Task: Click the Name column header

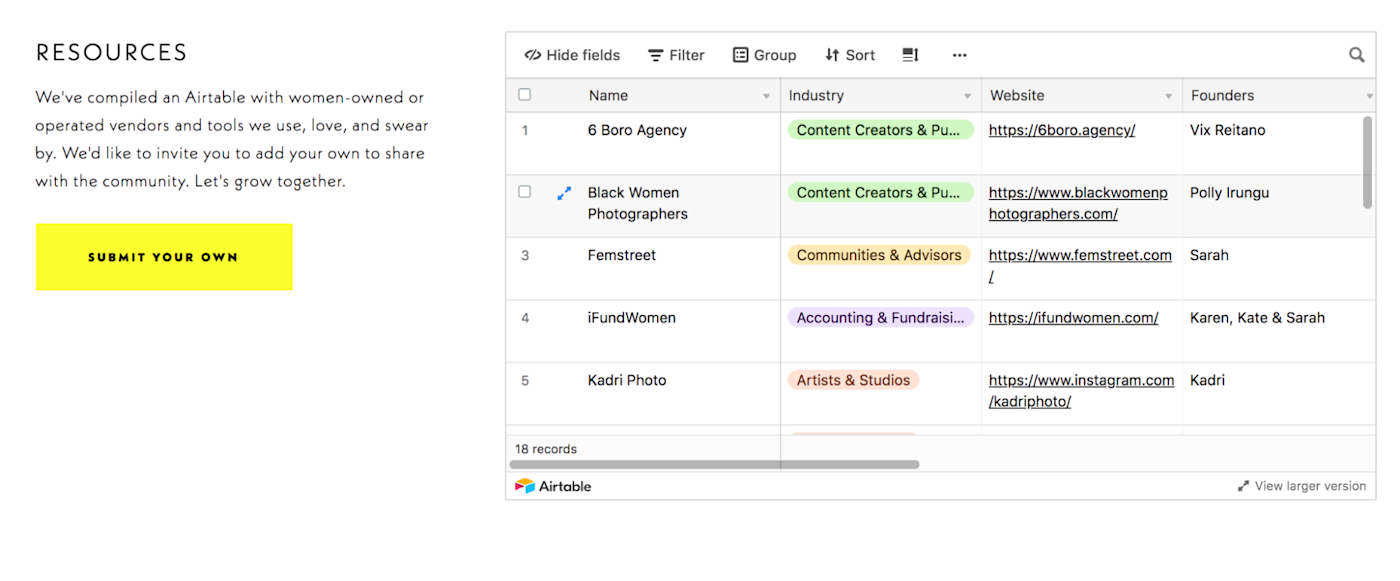Action: (x=680, y=95)
